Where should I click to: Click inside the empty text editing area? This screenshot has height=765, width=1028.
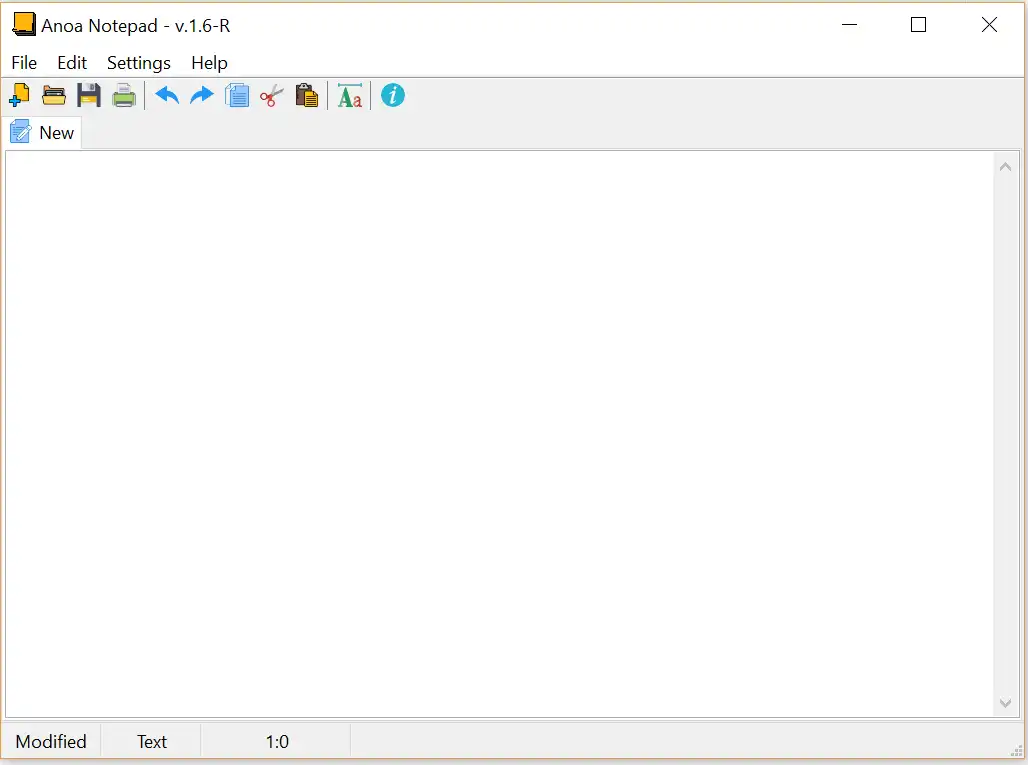(500, 434)
